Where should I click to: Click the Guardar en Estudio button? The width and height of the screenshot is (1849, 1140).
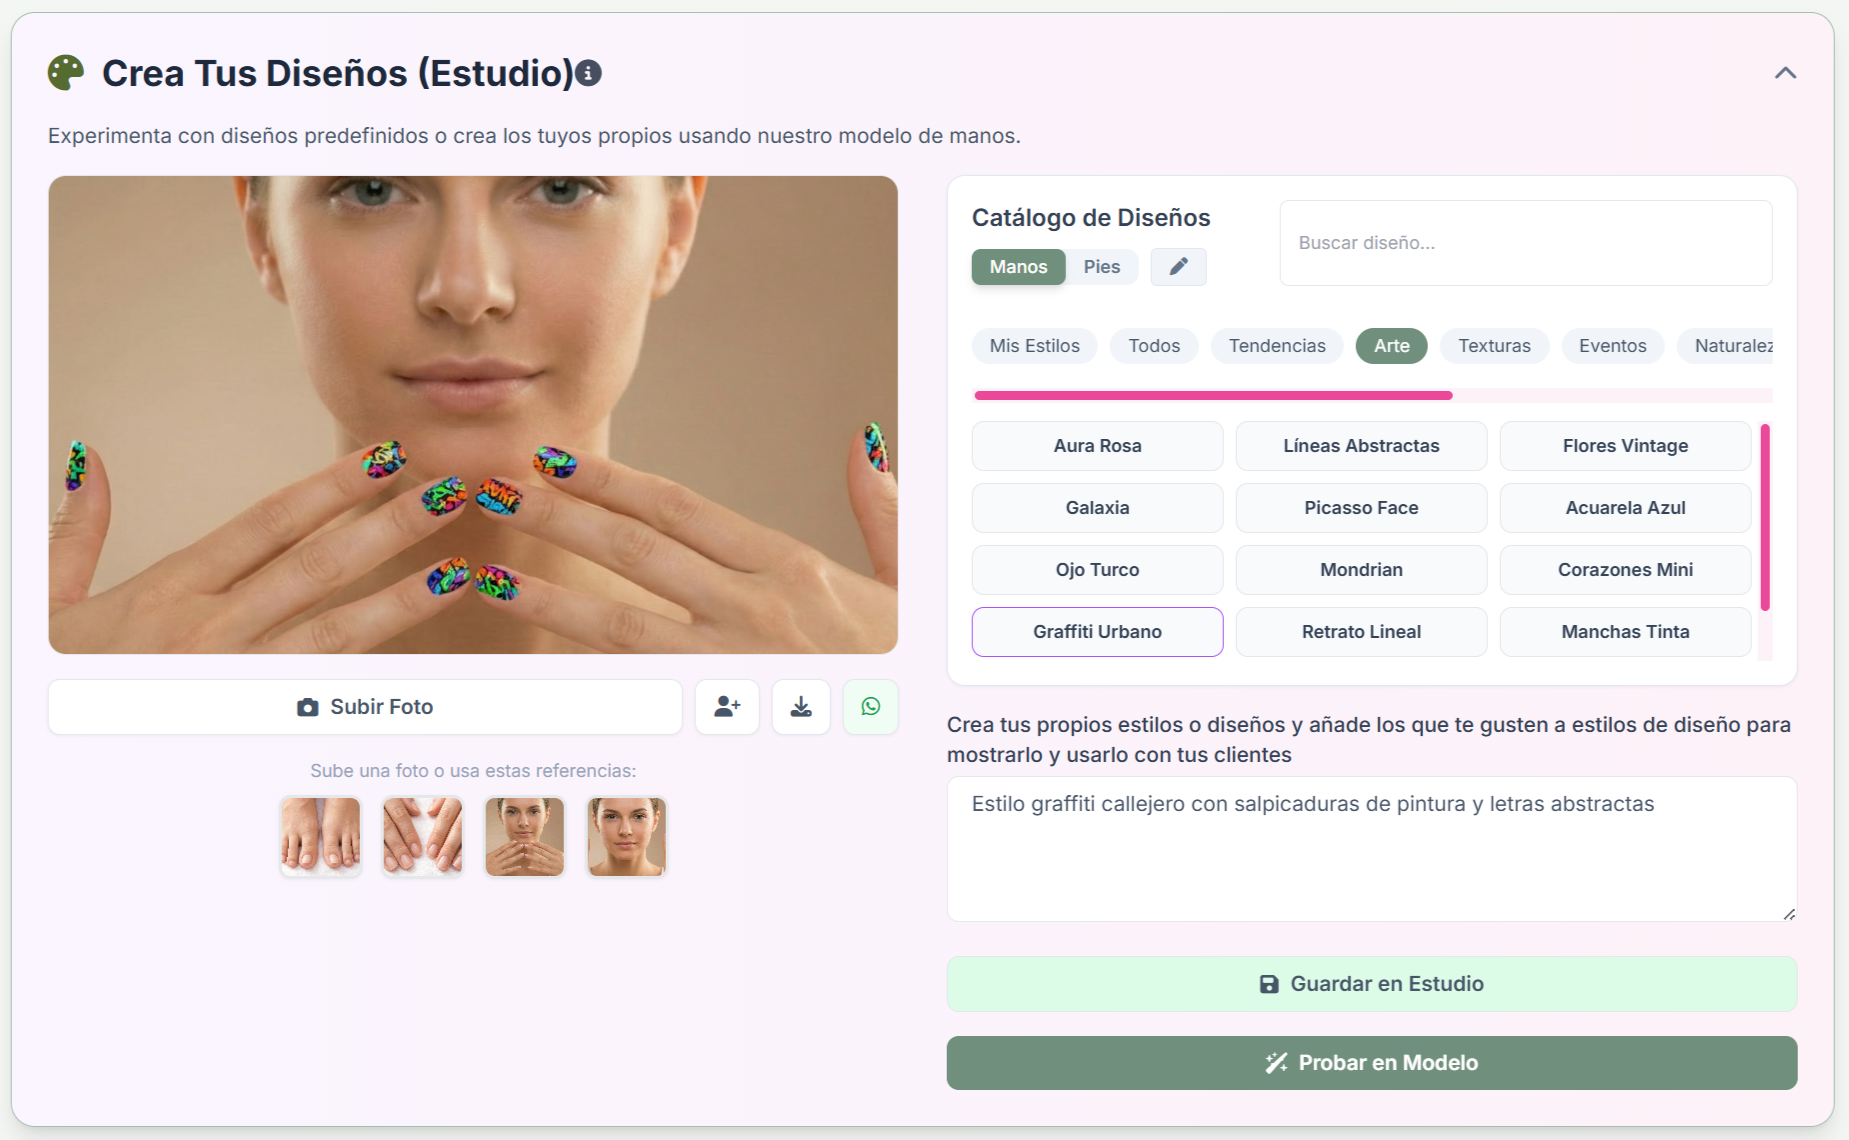[x=1372, y=984]
